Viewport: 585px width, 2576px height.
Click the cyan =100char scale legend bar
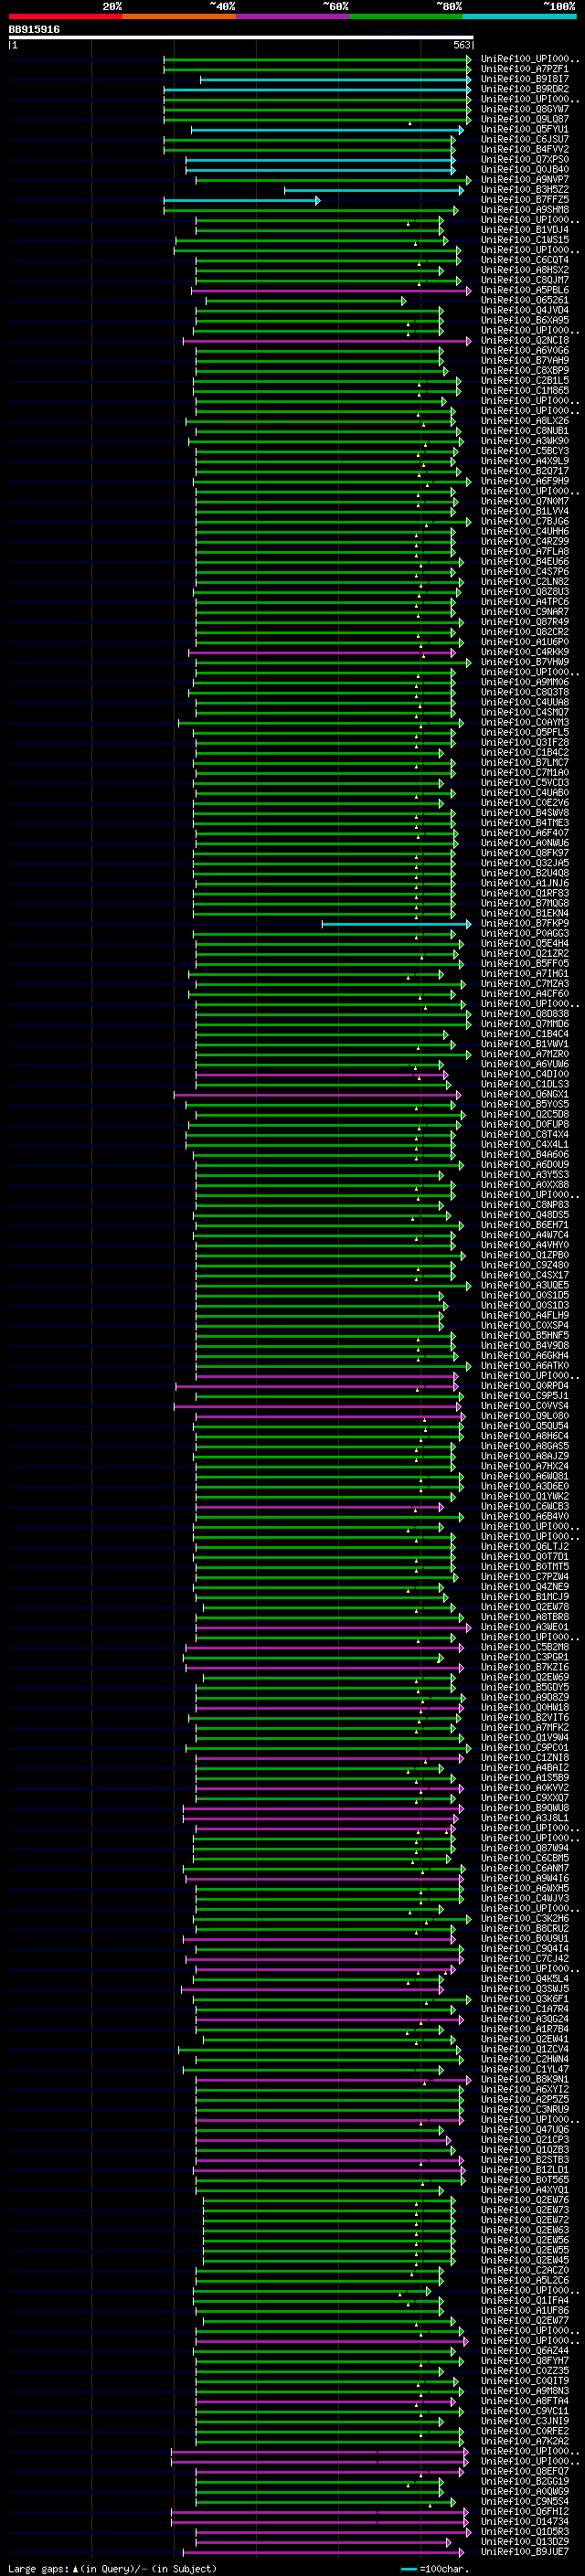pos(408,2569)
